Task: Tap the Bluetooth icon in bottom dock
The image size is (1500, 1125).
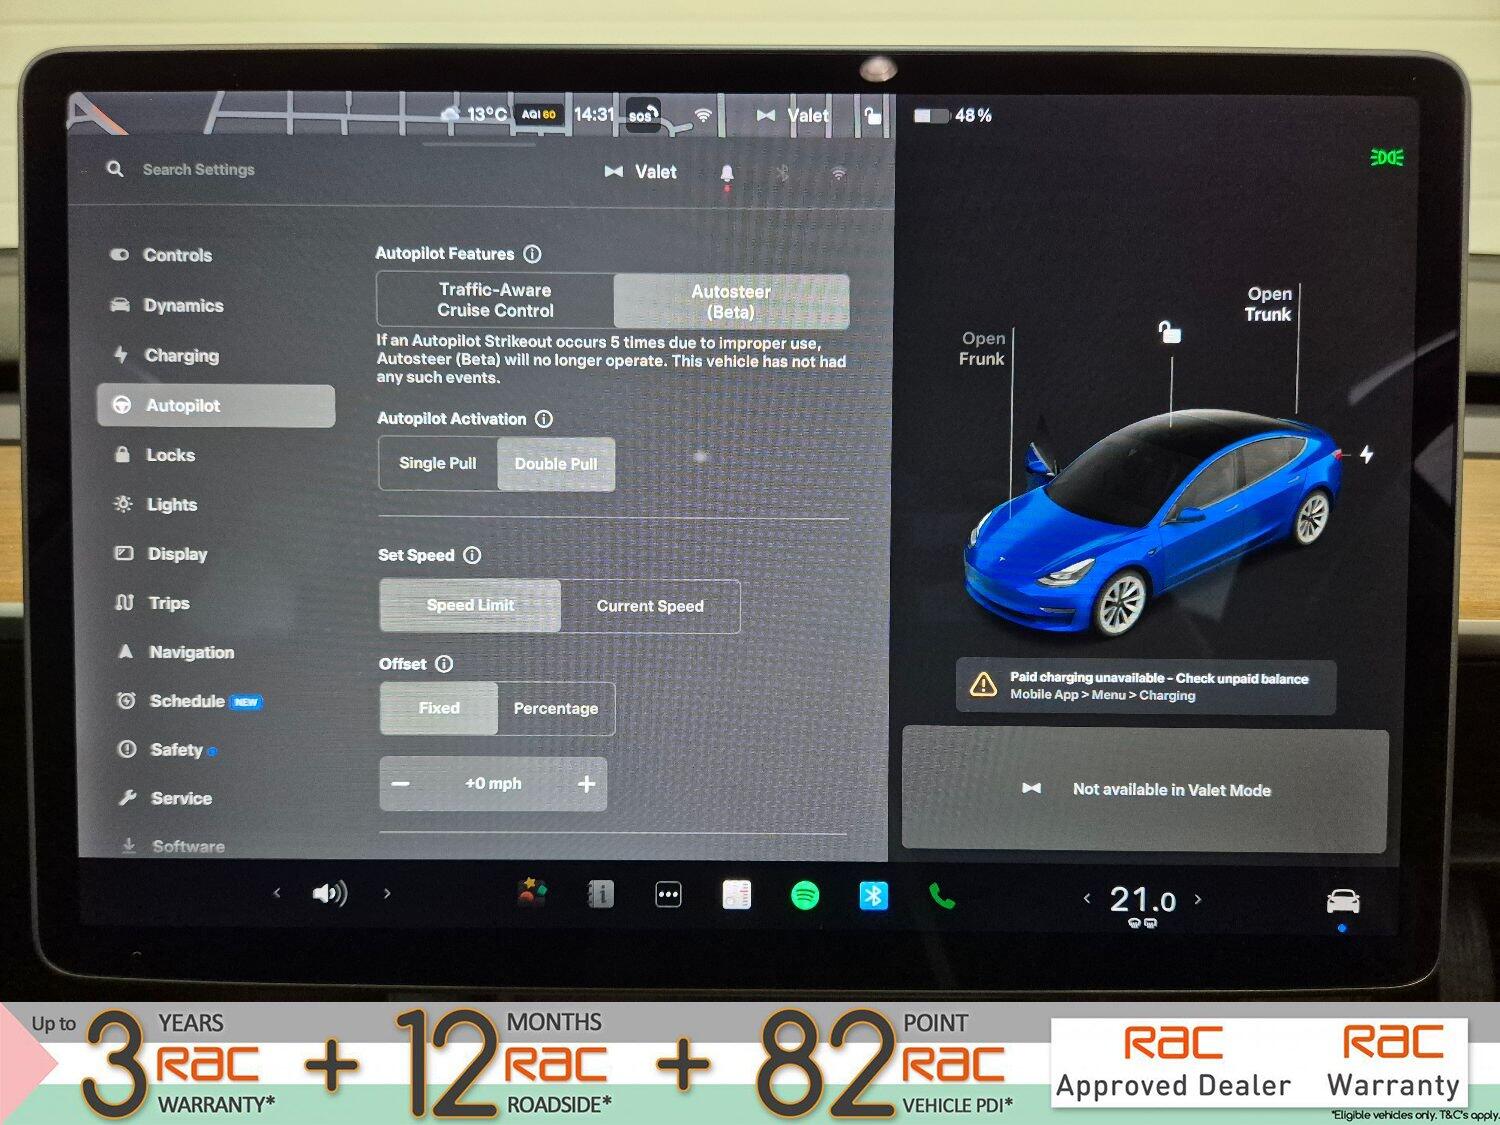Action: [x=873, y=895]
